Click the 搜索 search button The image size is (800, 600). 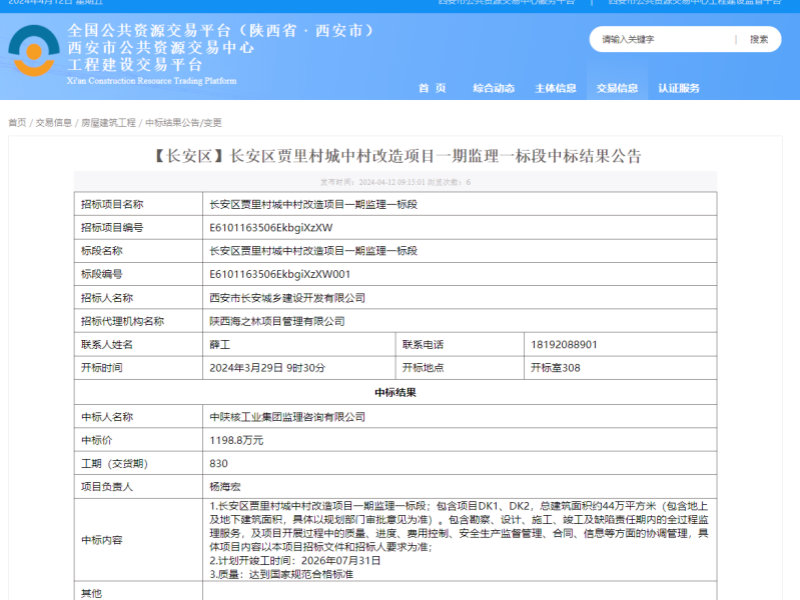759,39
